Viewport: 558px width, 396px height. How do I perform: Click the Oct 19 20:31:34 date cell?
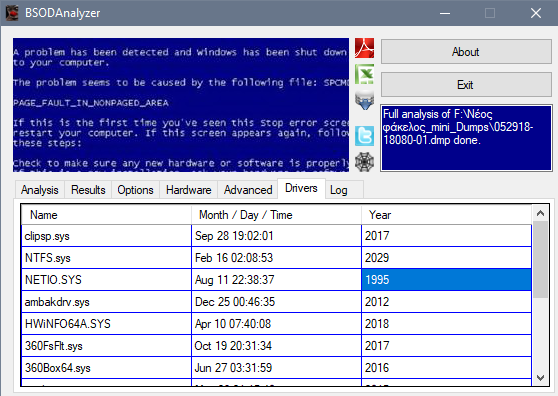point(276,346)
